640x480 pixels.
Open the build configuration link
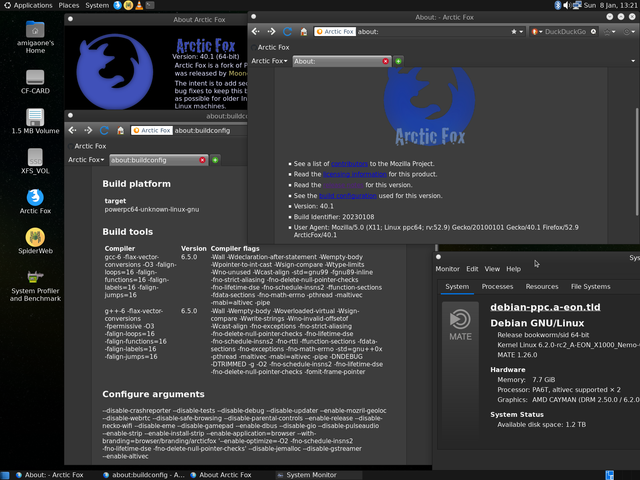coord(348,196)
